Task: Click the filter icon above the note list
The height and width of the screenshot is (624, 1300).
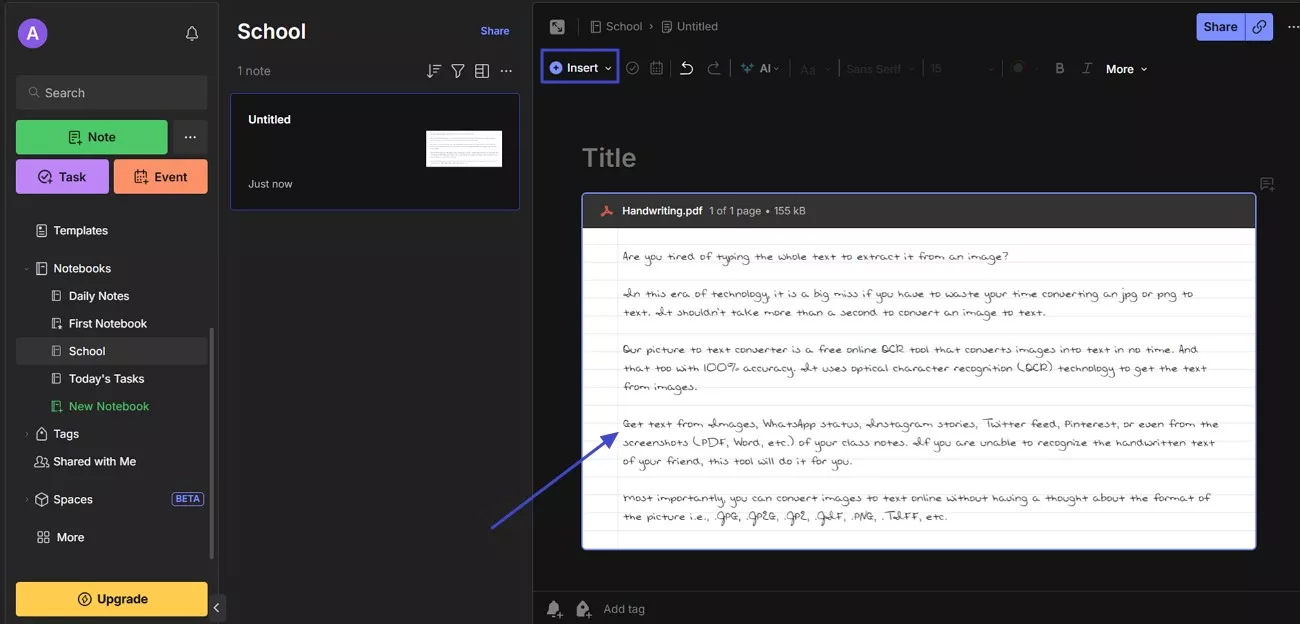Action: point(457,70)
